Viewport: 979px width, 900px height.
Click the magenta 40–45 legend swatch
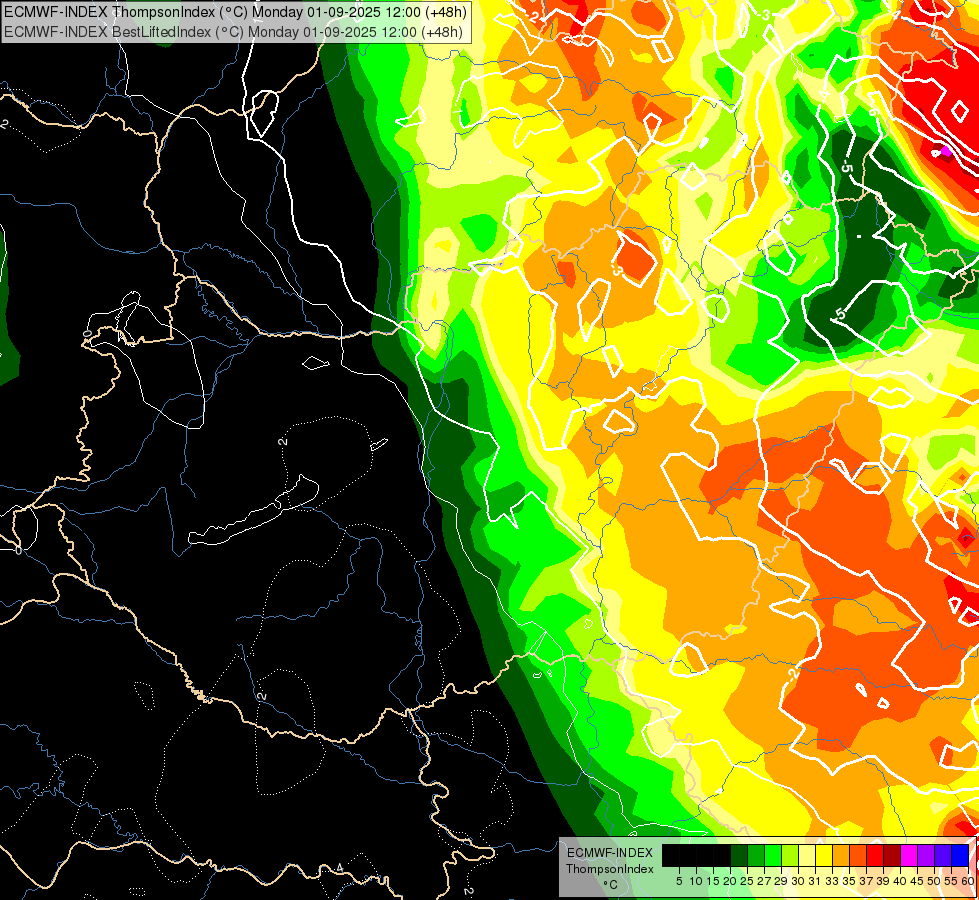[x=908, y=855]
